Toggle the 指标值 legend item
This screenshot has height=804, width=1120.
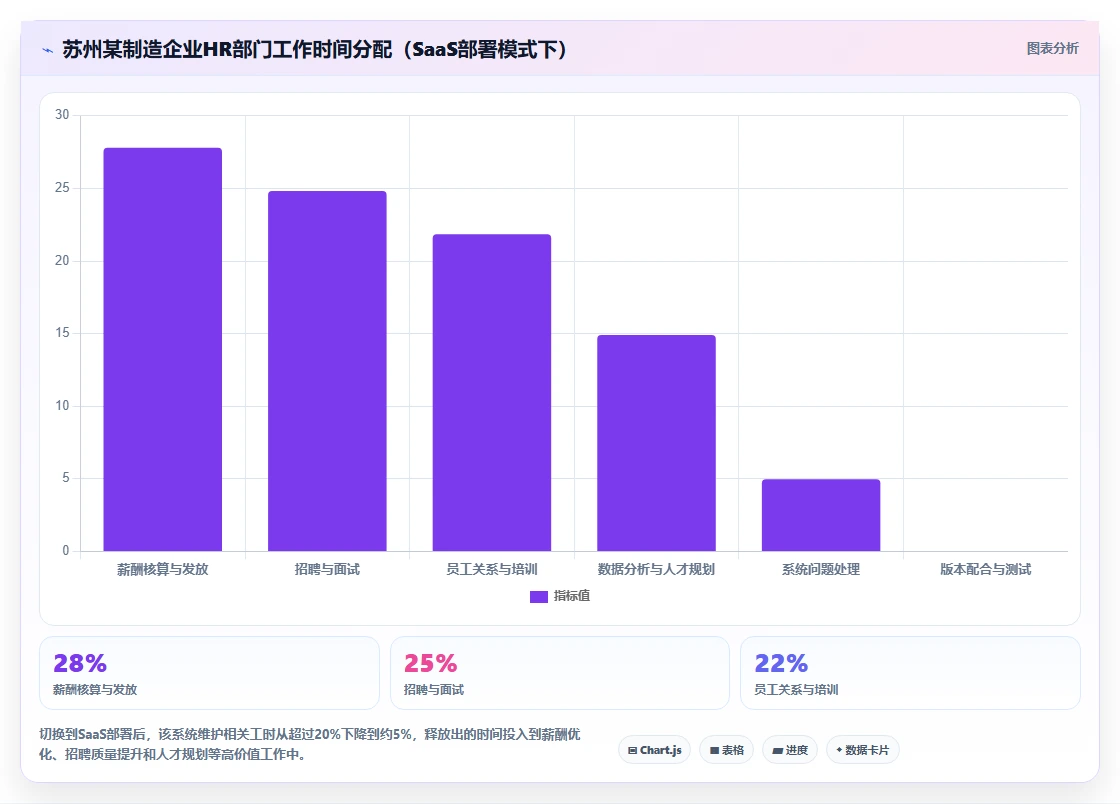click(x=560, y=596)
